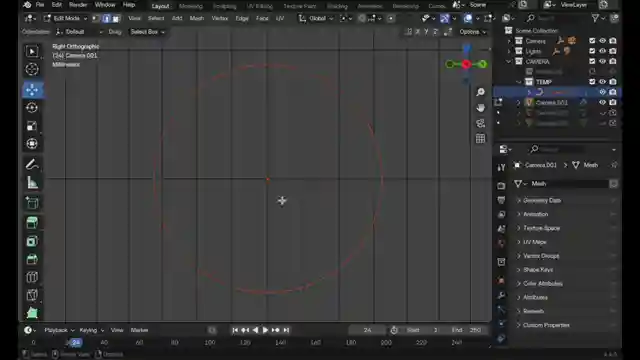
Task: Disable Camera.001 in renders
Action: click(x=613, y=102)
